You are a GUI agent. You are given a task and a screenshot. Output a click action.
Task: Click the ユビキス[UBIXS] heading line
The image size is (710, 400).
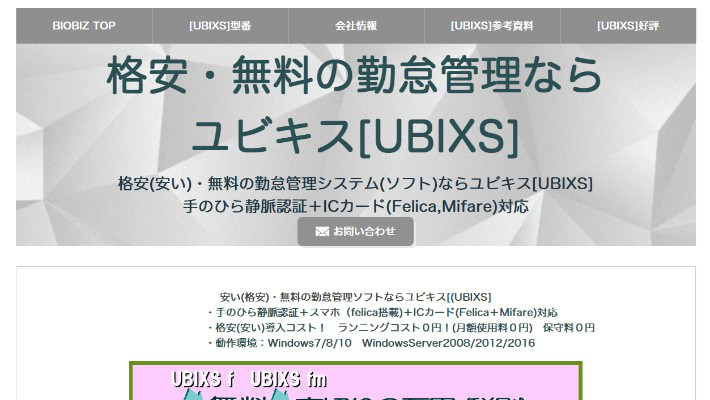point(355,136)
